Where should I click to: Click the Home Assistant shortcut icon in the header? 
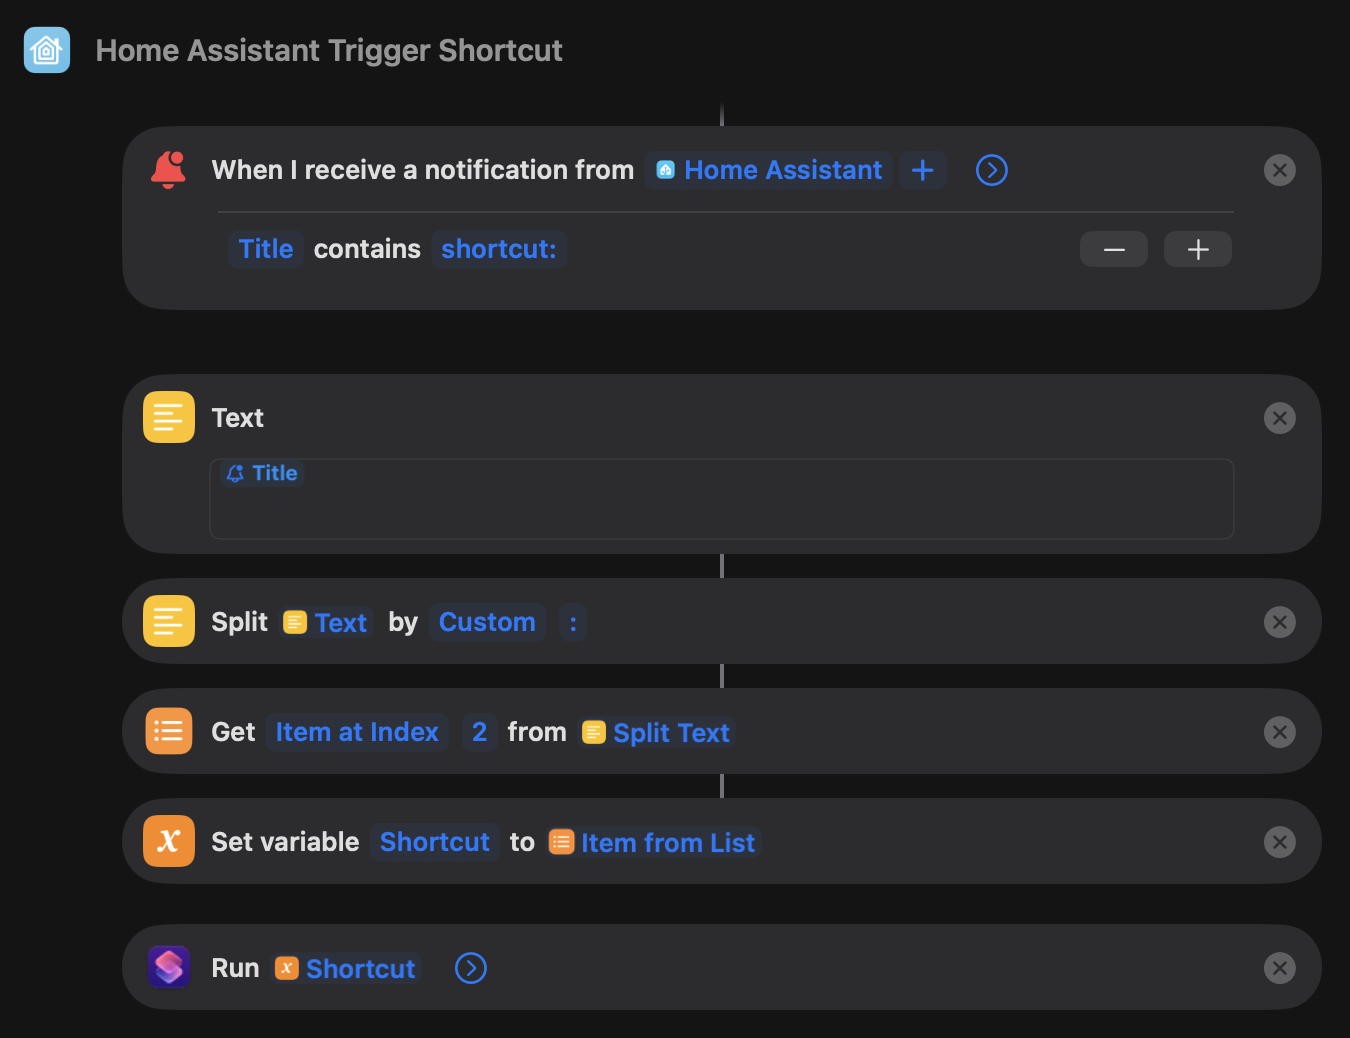click(47, 50)
